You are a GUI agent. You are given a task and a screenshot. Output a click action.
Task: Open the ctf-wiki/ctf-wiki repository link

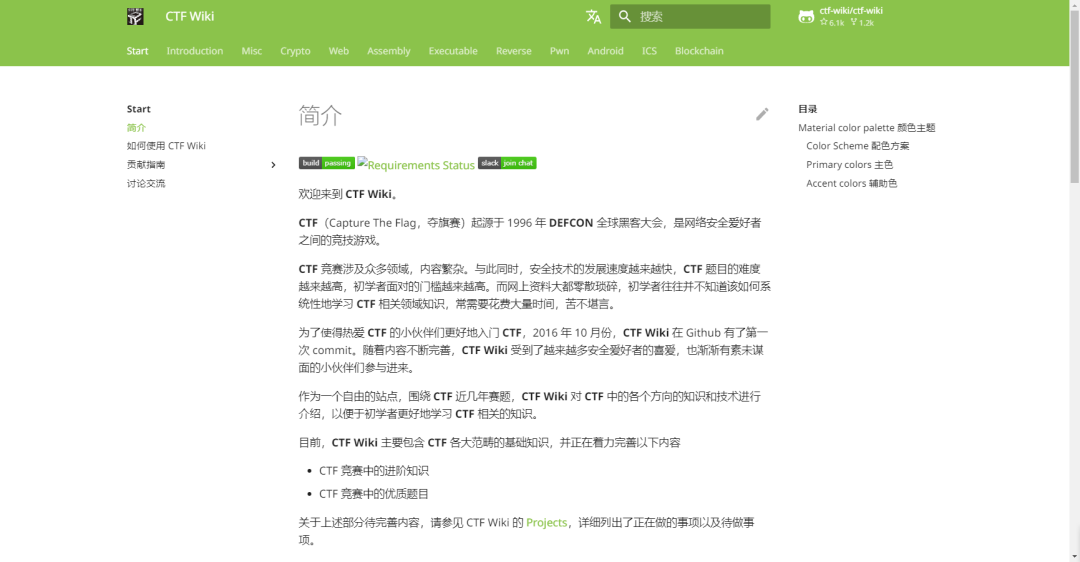pyautogui.click(x=841, y=17)
